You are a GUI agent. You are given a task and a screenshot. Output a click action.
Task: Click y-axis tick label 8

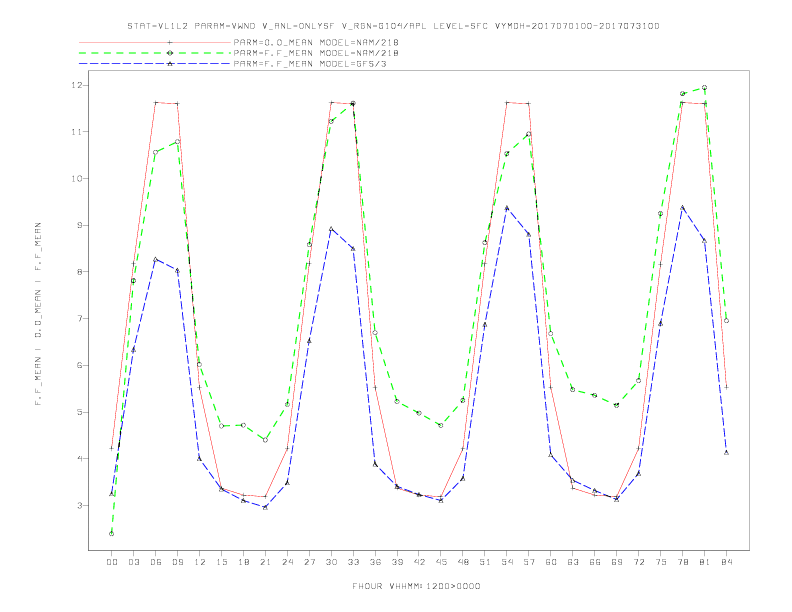coord(78,272)
